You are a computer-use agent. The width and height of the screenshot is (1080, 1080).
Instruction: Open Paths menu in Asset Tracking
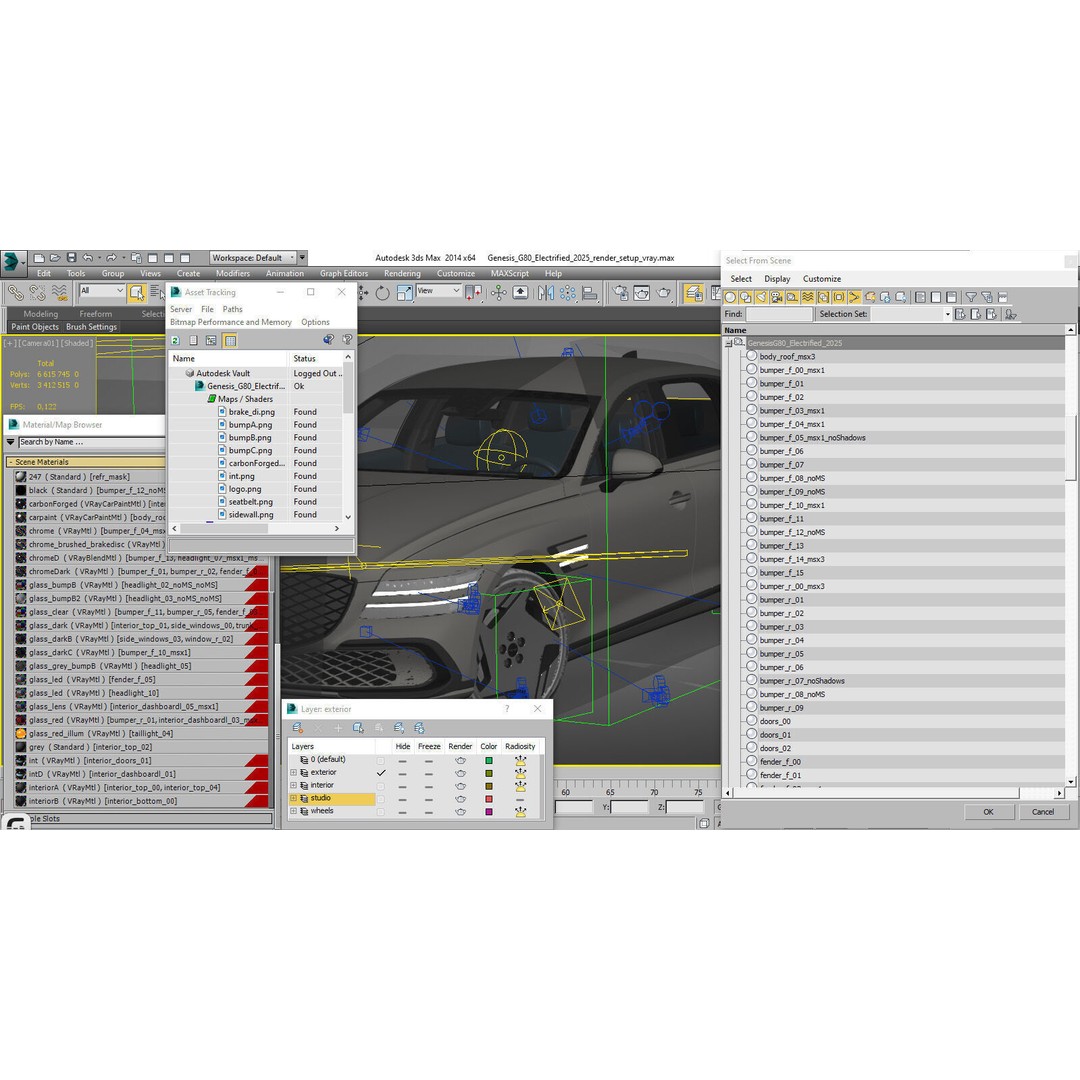click(x=232, y=309)
